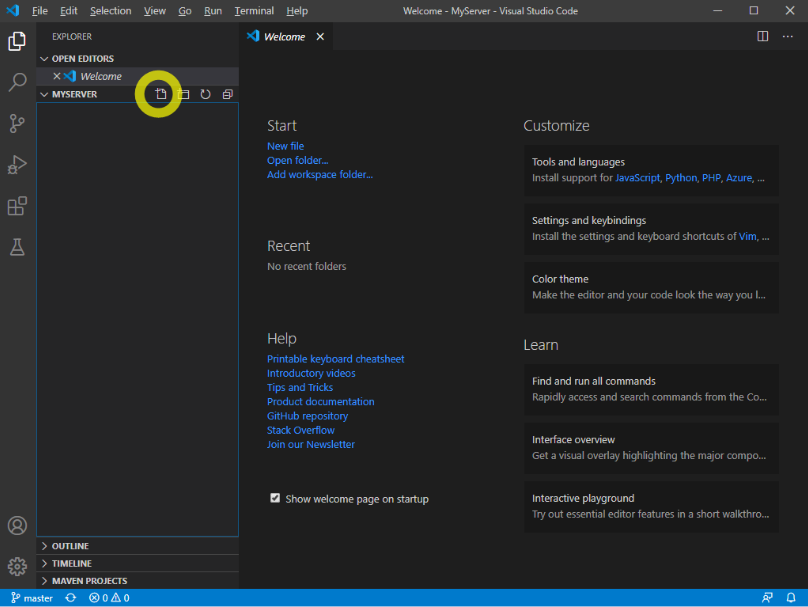Open errors and warnings count in status bar
The width and height of the screenshot is (808, 607).
tap(109, 598)
